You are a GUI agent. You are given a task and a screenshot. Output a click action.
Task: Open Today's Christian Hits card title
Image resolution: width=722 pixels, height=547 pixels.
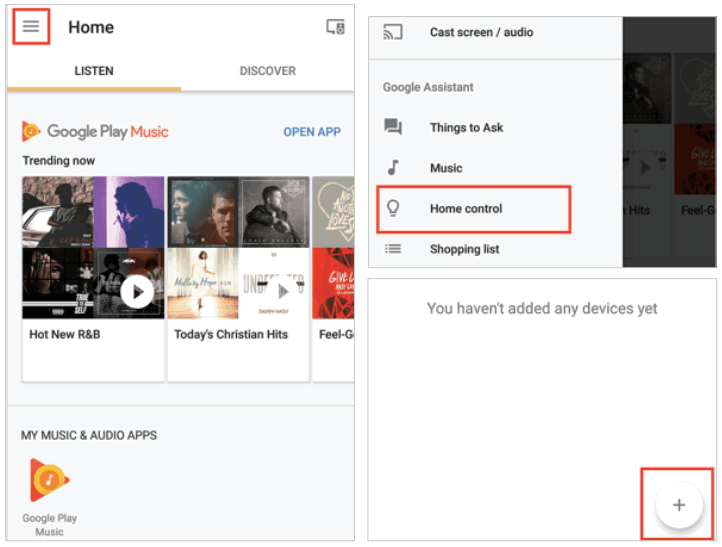click(231, 335)
